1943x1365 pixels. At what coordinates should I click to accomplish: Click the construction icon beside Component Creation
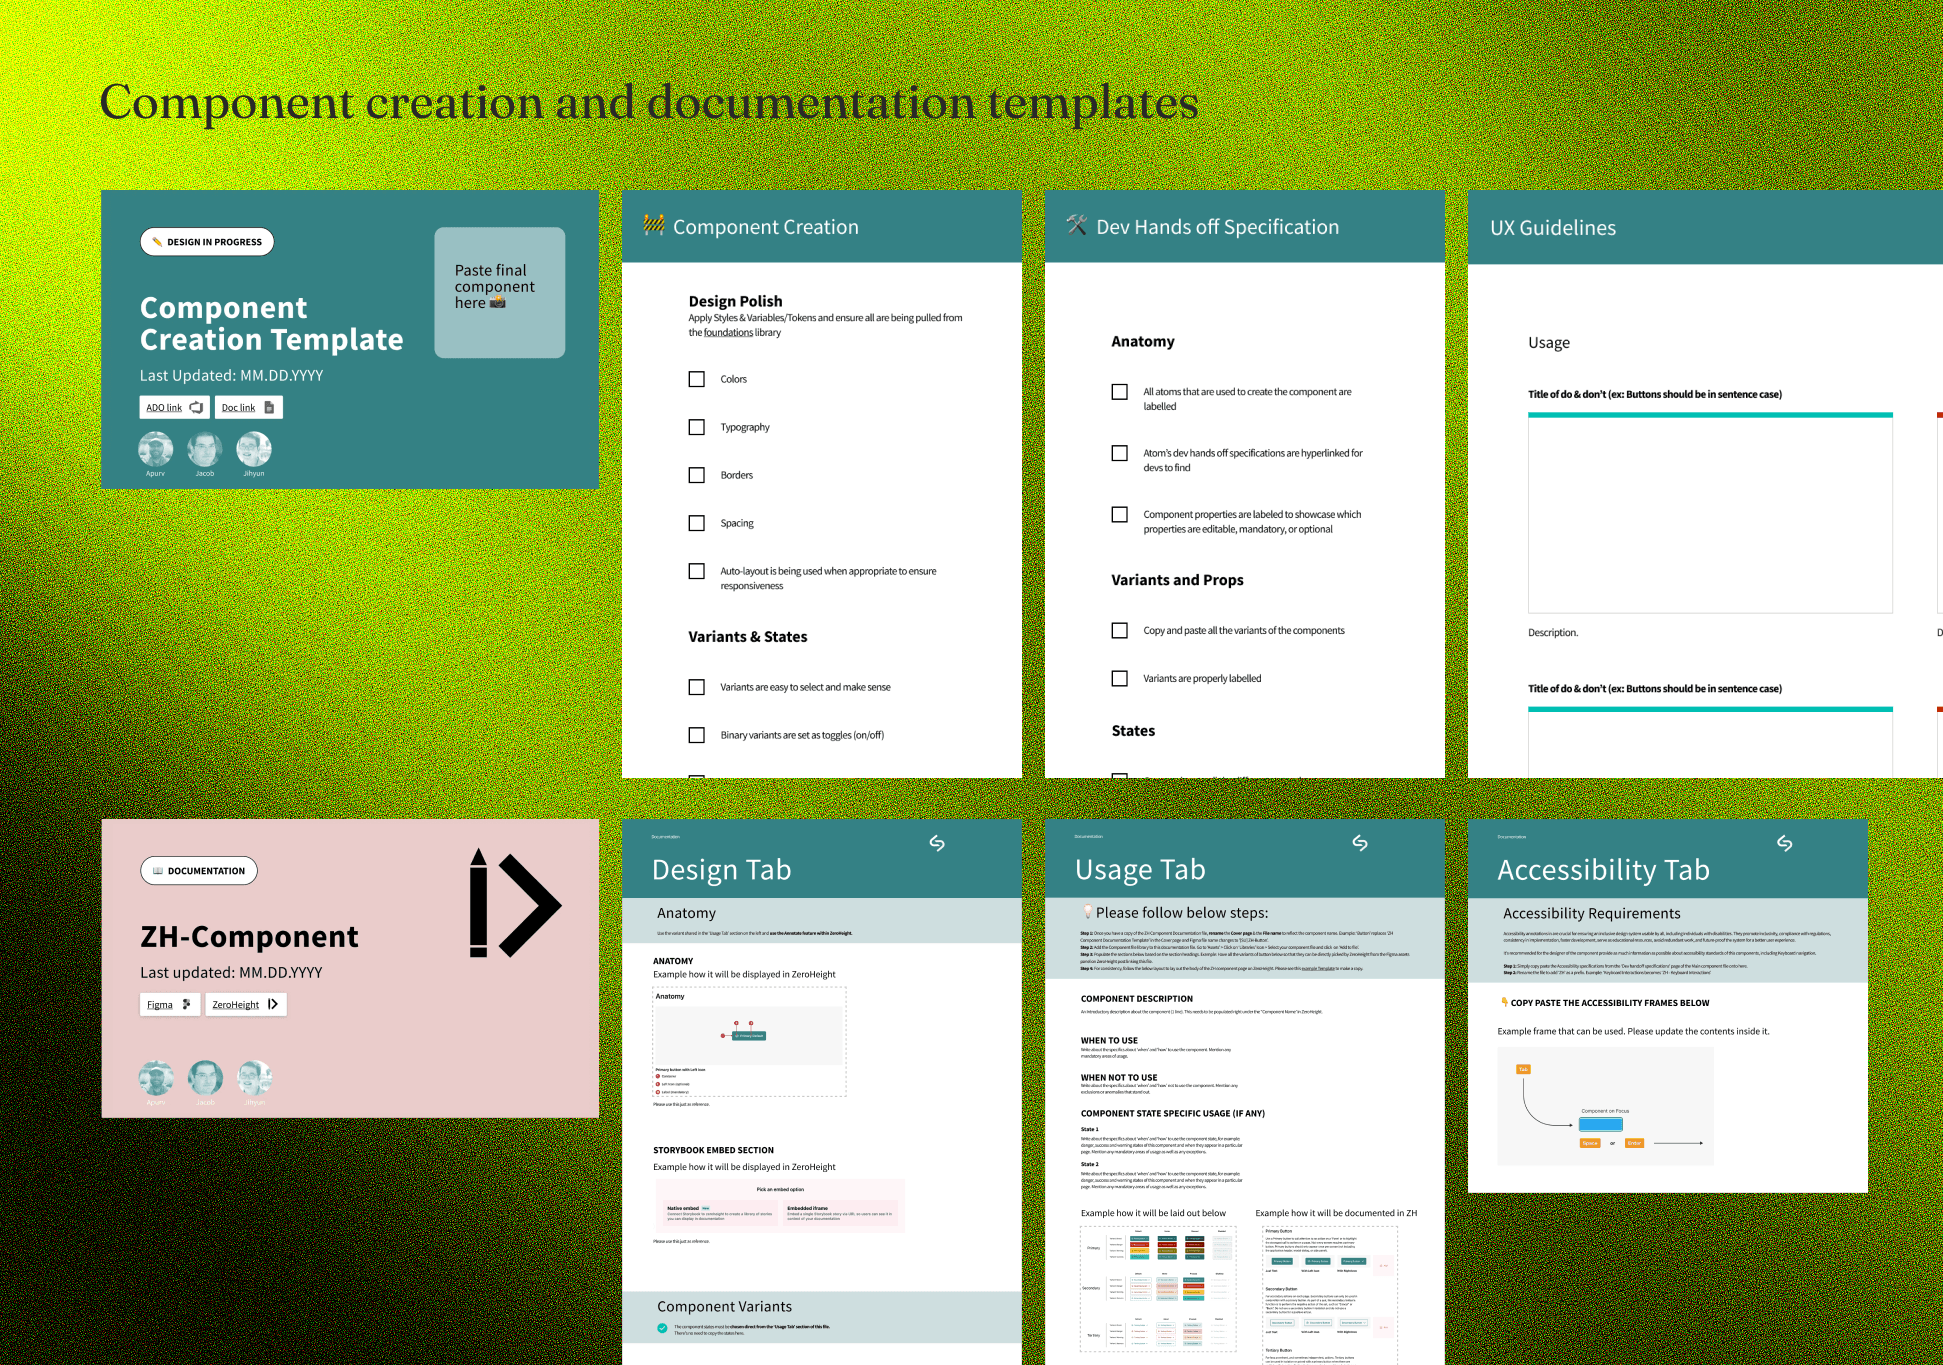(x=654, y=225)
